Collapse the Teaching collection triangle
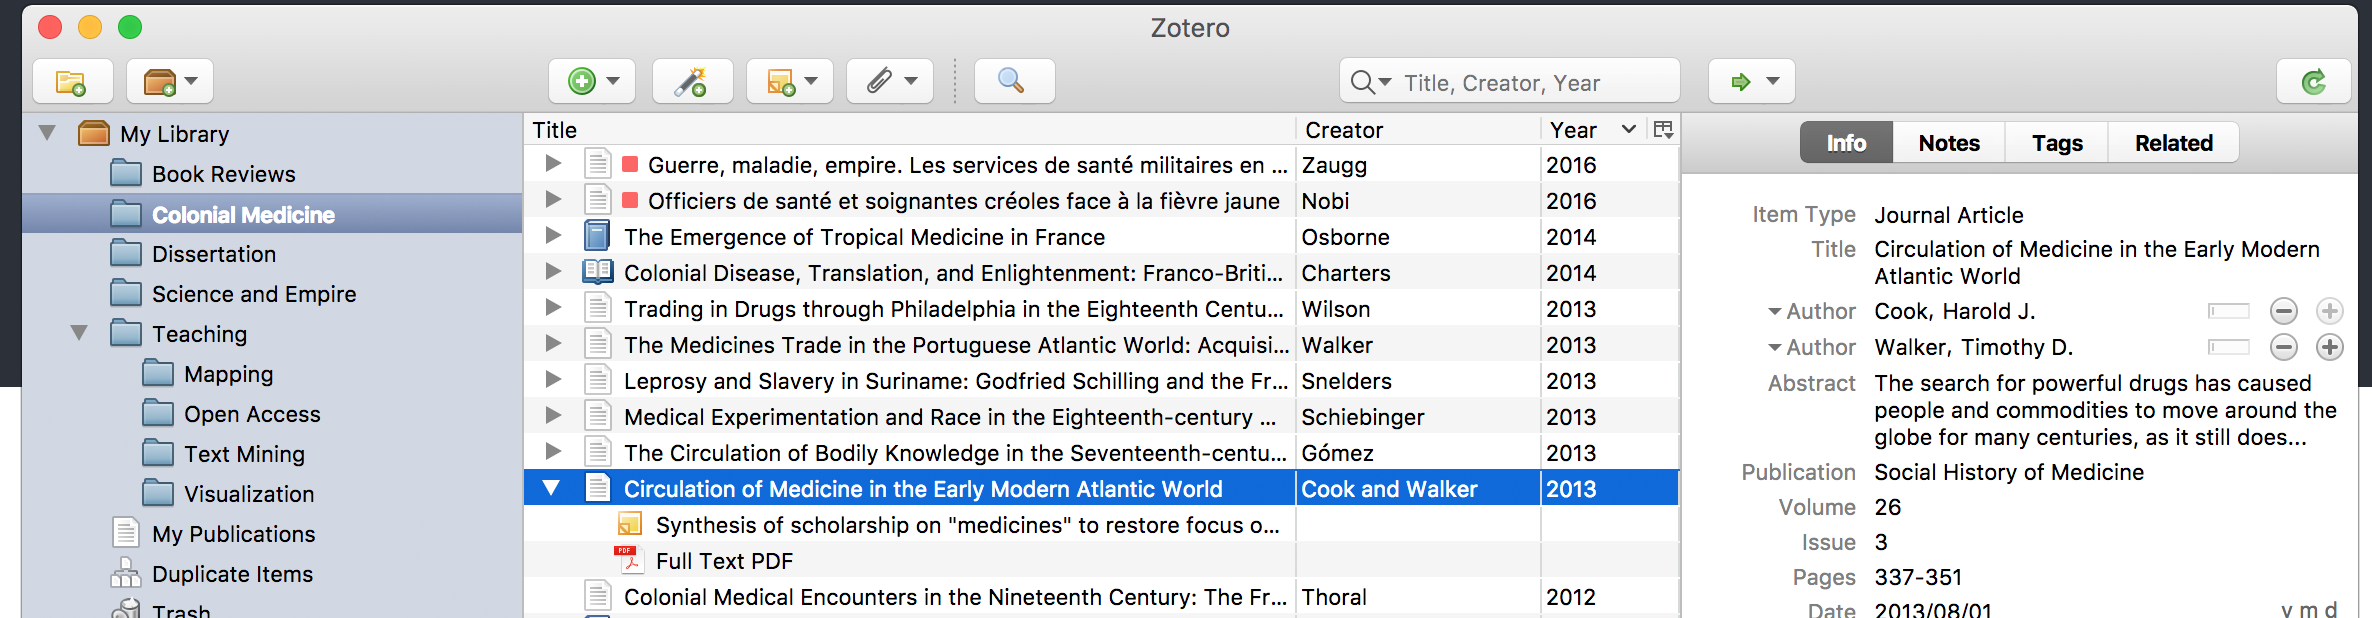2372x618 pixels. pos(79,333)
